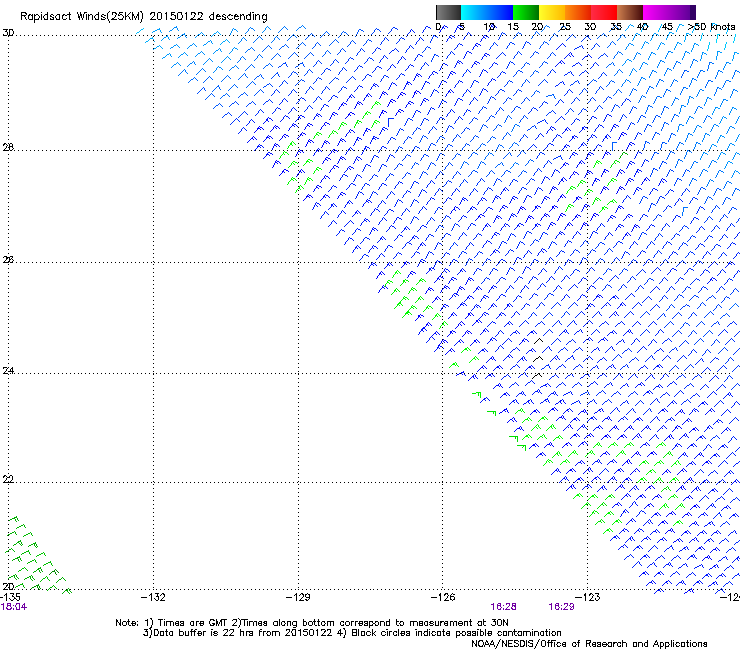Pick the blue 10-15 knots color segment
The height and width of the screenshot is (650, 740).
pyautogui.click(x=500, y=12)
